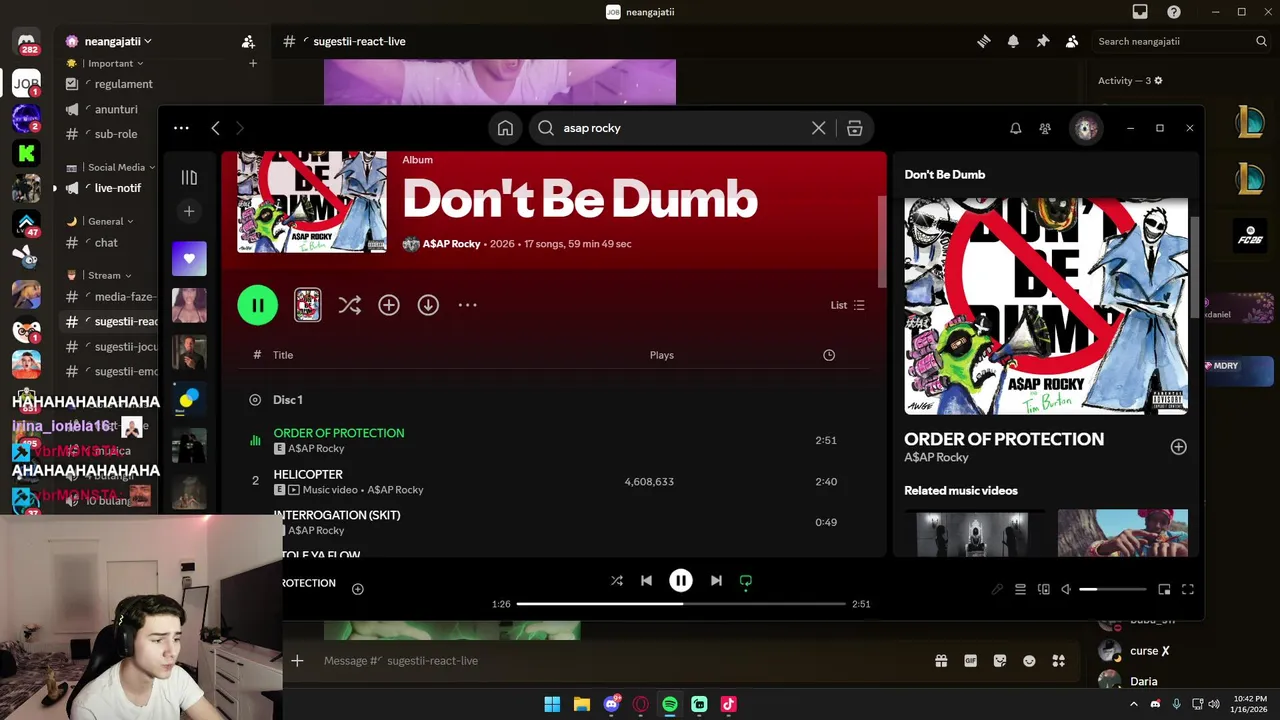Image resolution: width=1280 pixels, height=720 pixels.
Task: Open the miniplayer icon
Action: point(1164,590)
